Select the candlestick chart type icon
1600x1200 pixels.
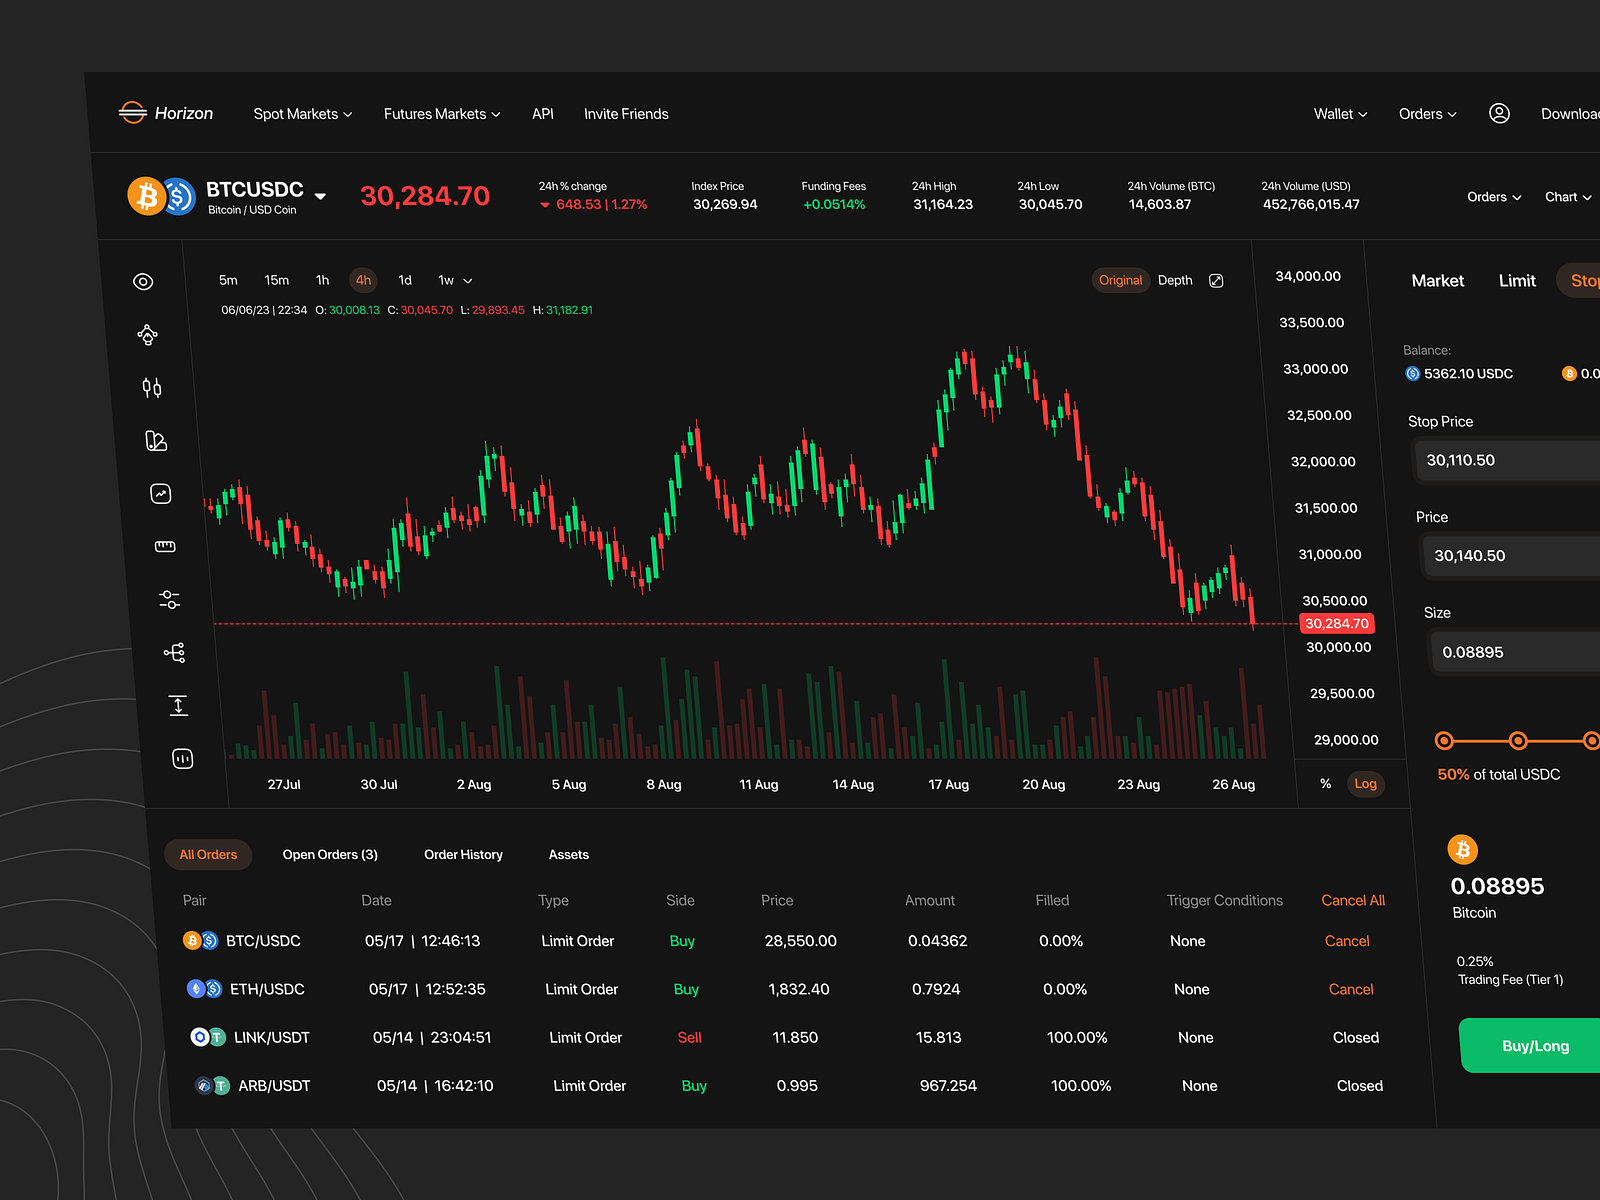tap(152, 388)
